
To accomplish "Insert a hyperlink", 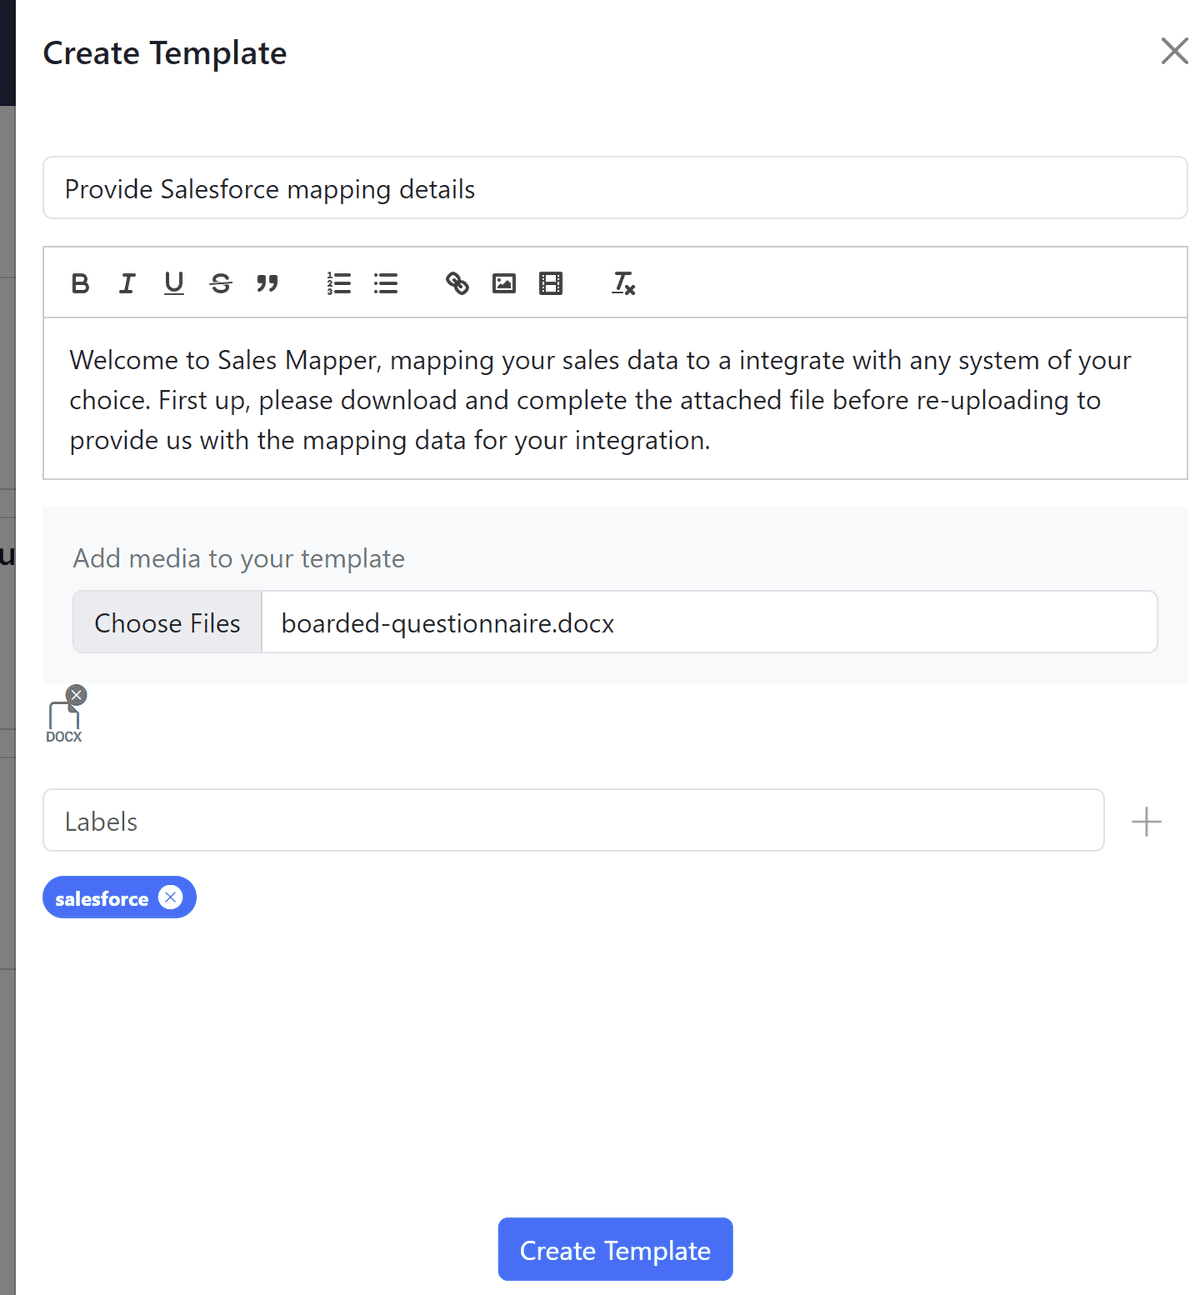I will [457, 284].
